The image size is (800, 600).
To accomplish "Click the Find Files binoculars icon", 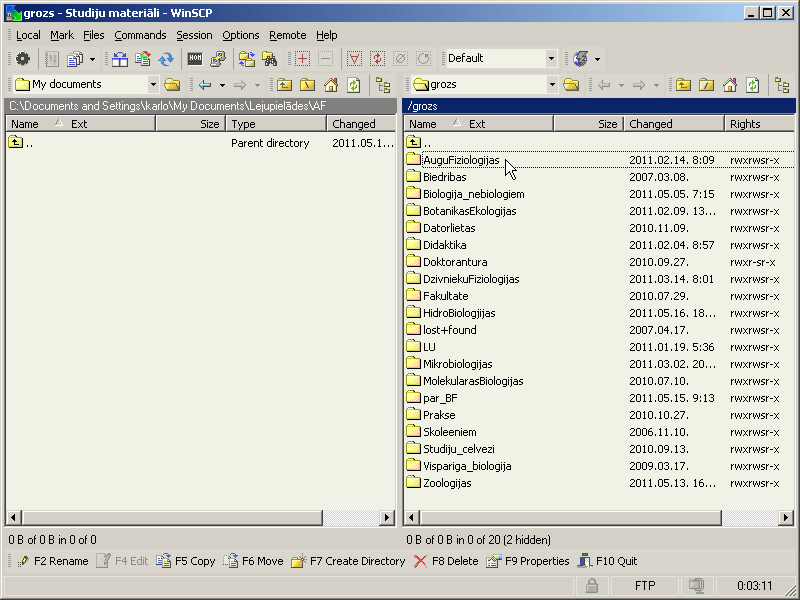I will (x=270, y=59).
